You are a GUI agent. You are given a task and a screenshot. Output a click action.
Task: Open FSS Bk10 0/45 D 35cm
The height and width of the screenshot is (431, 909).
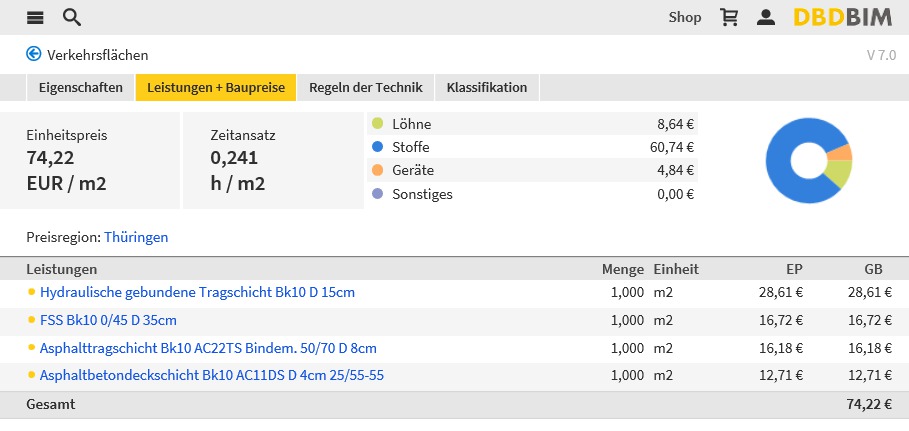pyautogui.click(x=108, y=320)
